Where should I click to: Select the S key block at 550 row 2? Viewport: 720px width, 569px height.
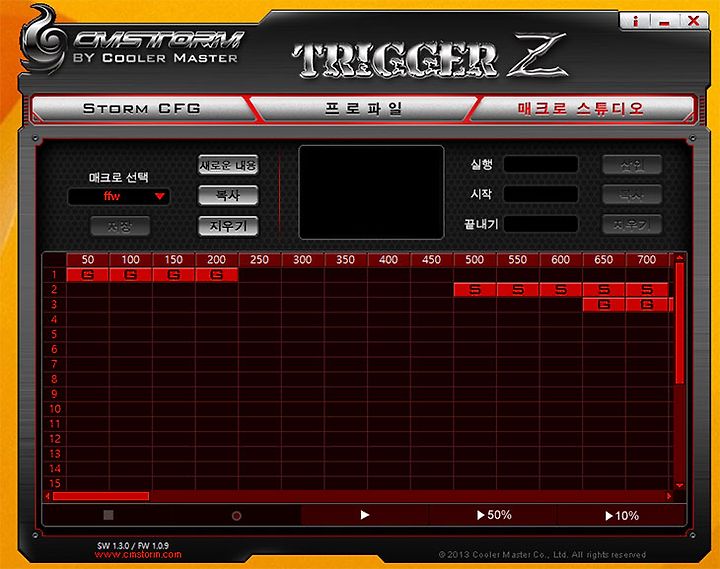pos(518,290)
